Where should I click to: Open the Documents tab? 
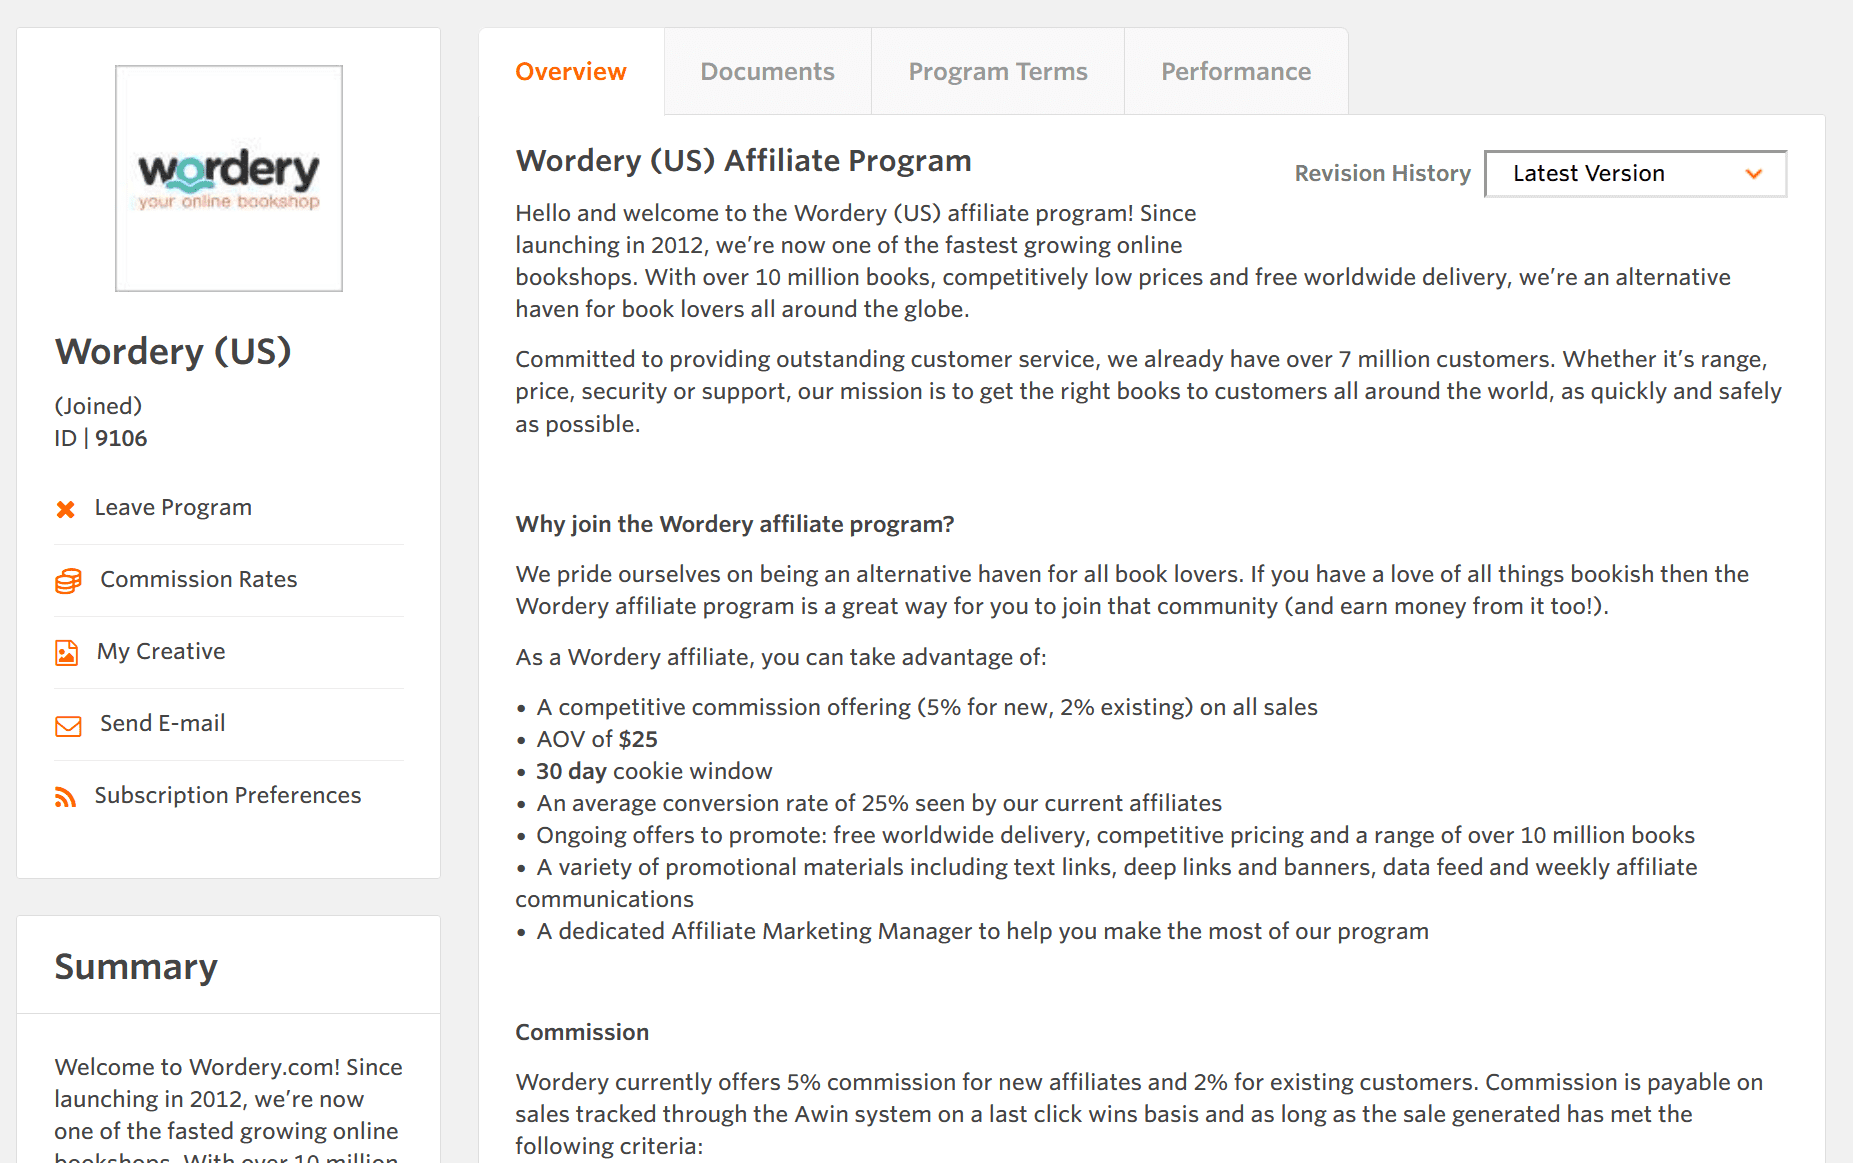click(x=767, y=72)
